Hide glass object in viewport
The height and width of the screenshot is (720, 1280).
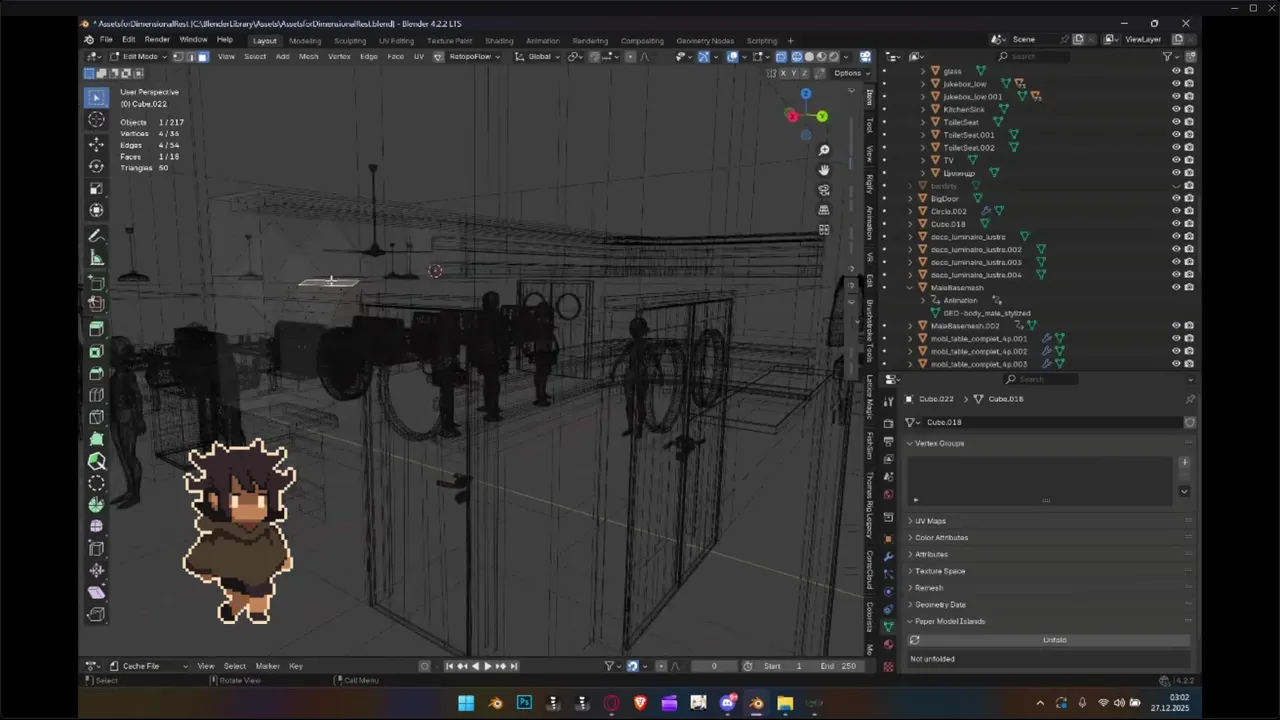click(1176, 71)
